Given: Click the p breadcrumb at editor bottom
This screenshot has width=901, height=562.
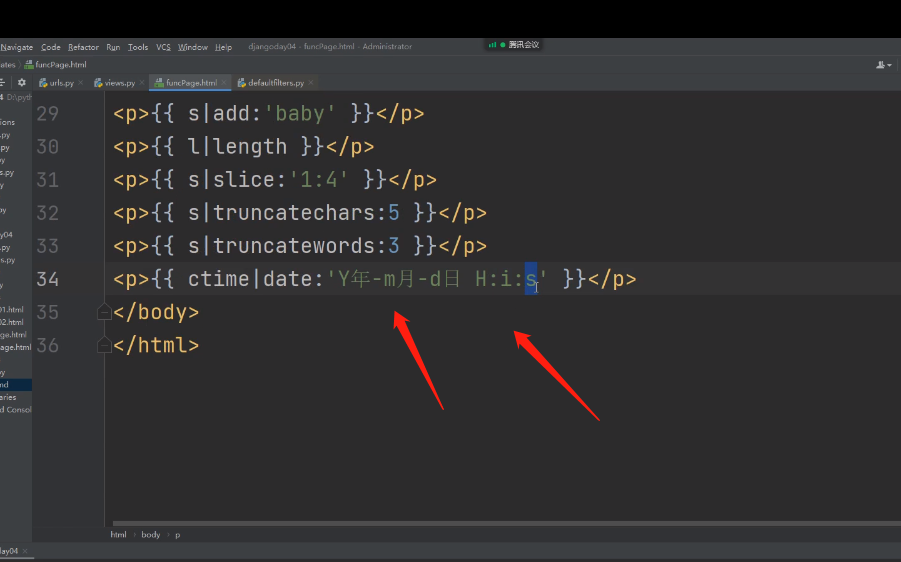Looking at the screenshot, I should pos(178,534).
